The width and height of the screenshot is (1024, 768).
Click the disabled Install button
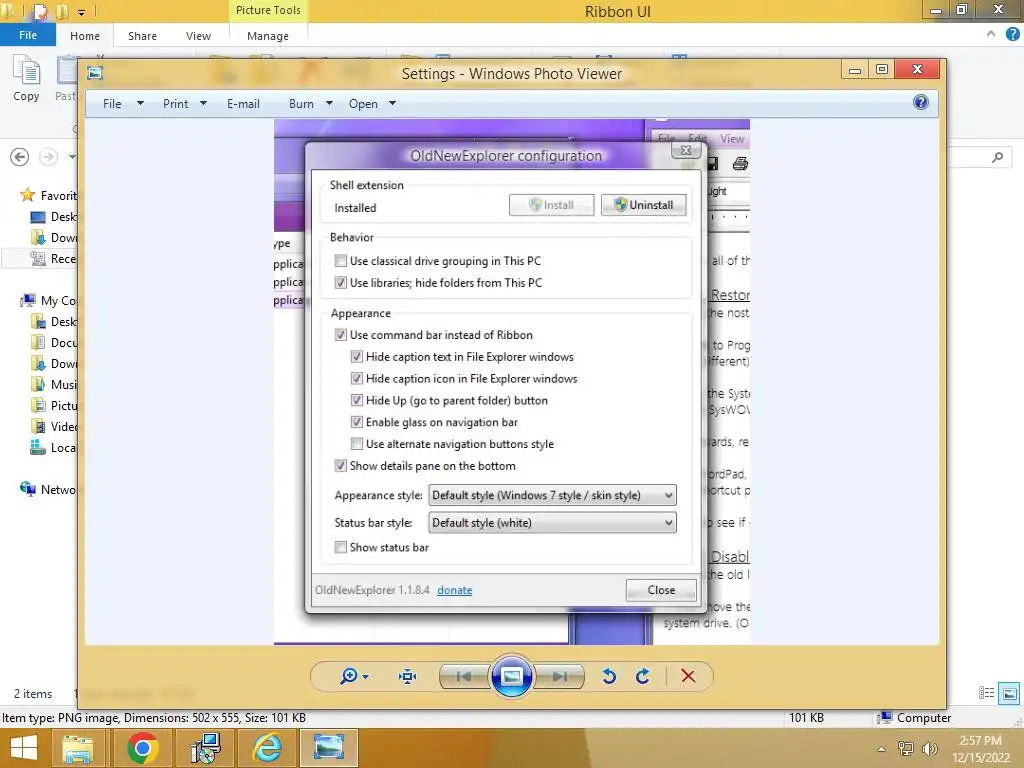tap(551, 205)
